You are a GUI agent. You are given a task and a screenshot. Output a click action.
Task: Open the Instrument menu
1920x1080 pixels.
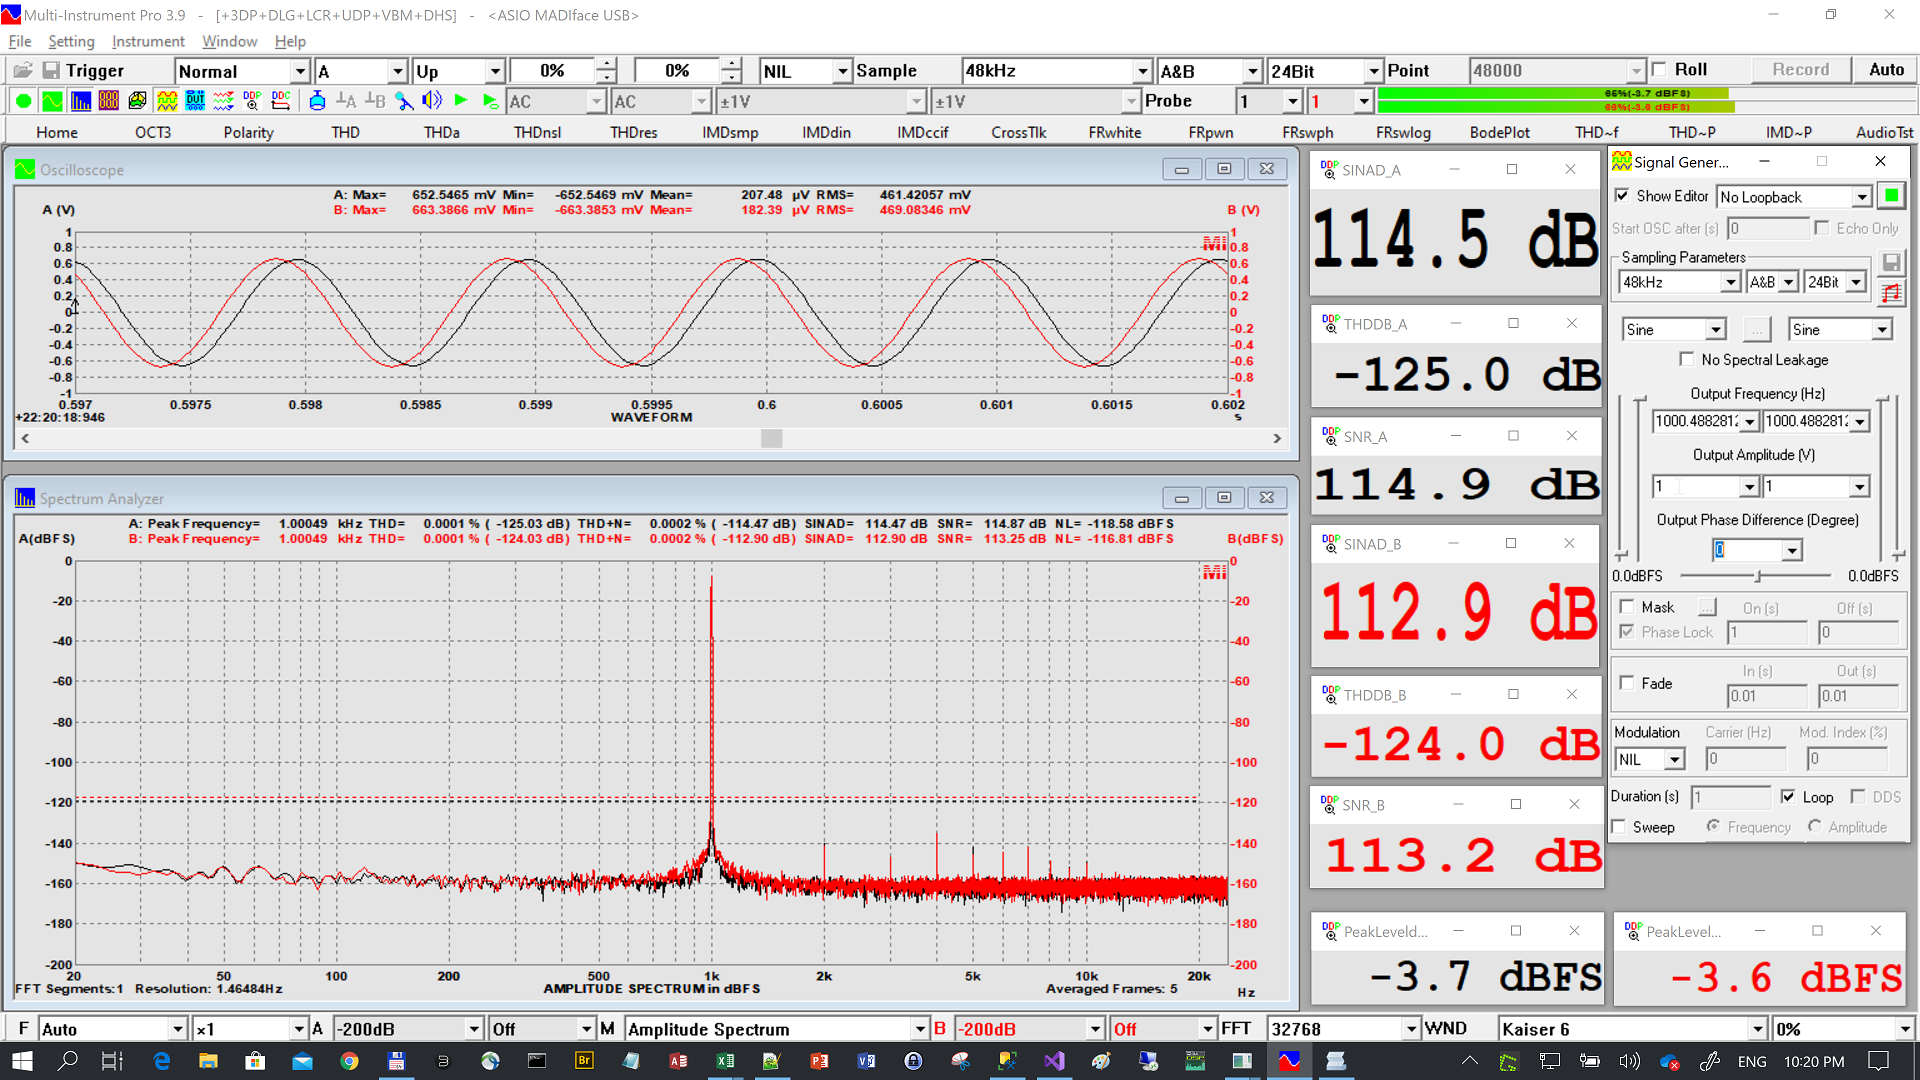[x=148, y=41]
